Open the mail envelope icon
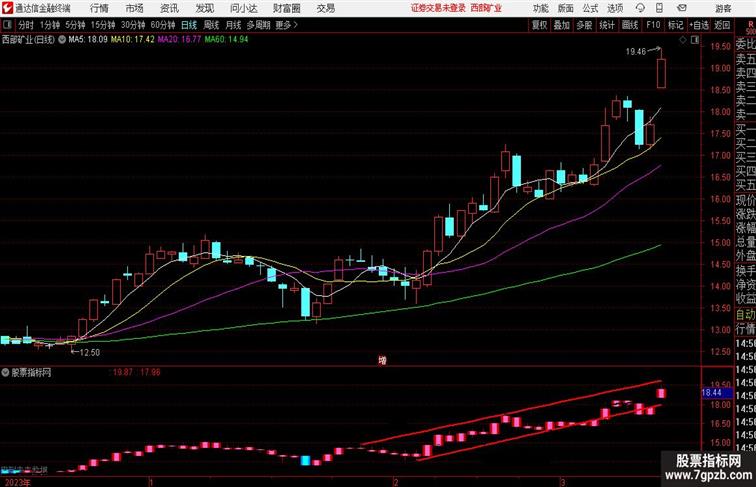756x487 pixels. [682, 8]
